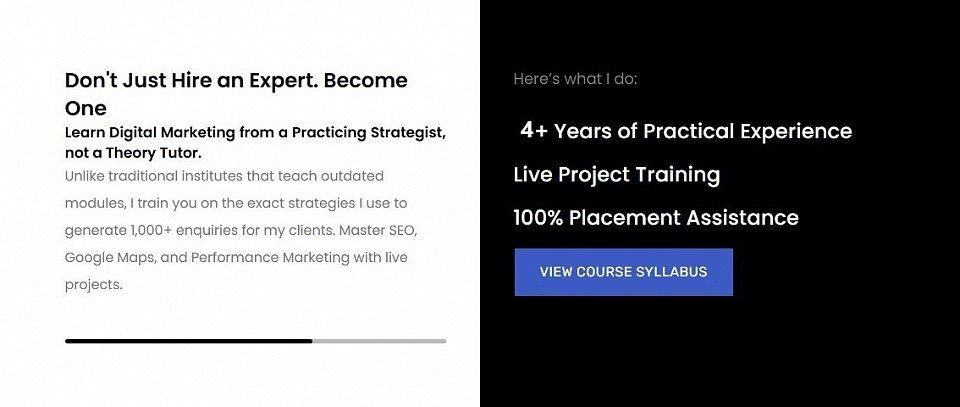The image size is (960, 407).
Task: Click the "Here's what I do:" label
Action: (575, 78)
